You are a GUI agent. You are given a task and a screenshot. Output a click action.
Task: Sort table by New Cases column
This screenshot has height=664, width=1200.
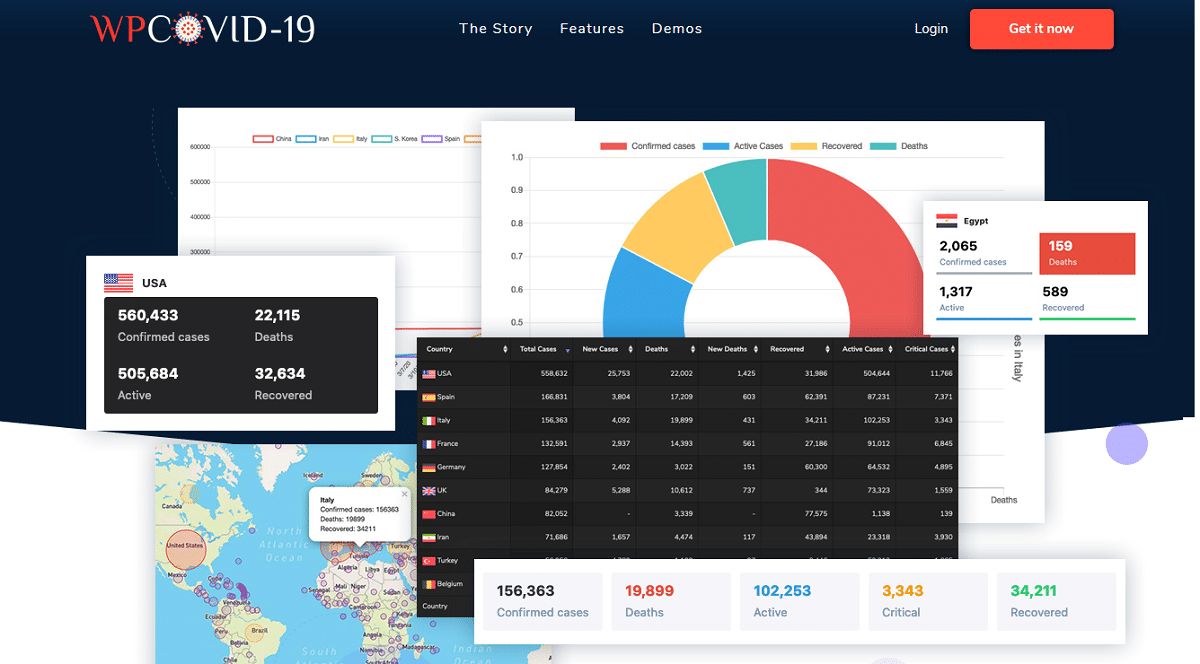[x=605, y=349]
